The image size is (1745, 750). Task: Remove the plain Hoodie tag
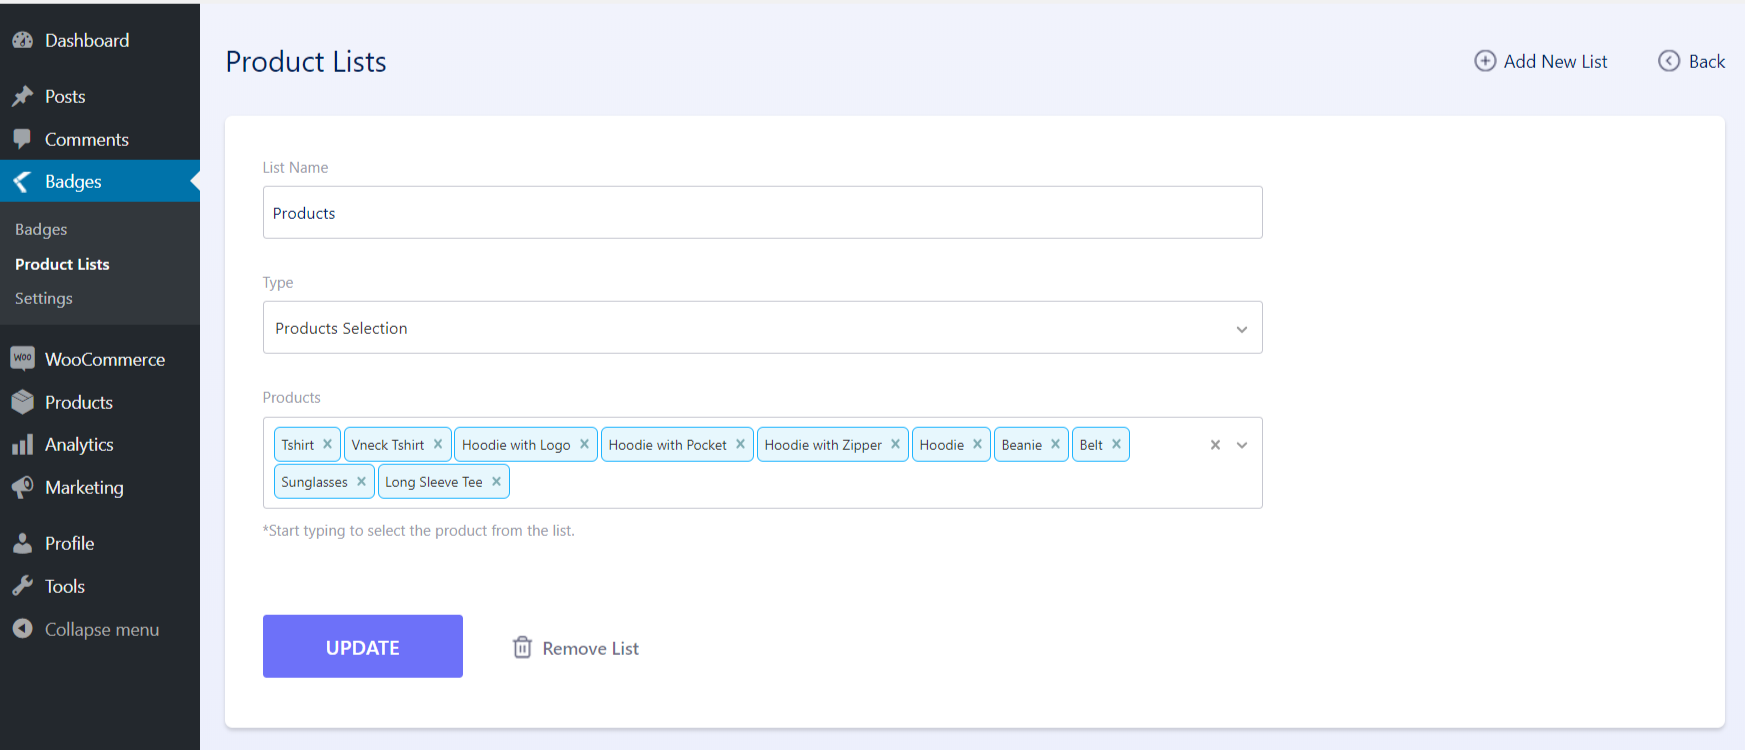977,444
